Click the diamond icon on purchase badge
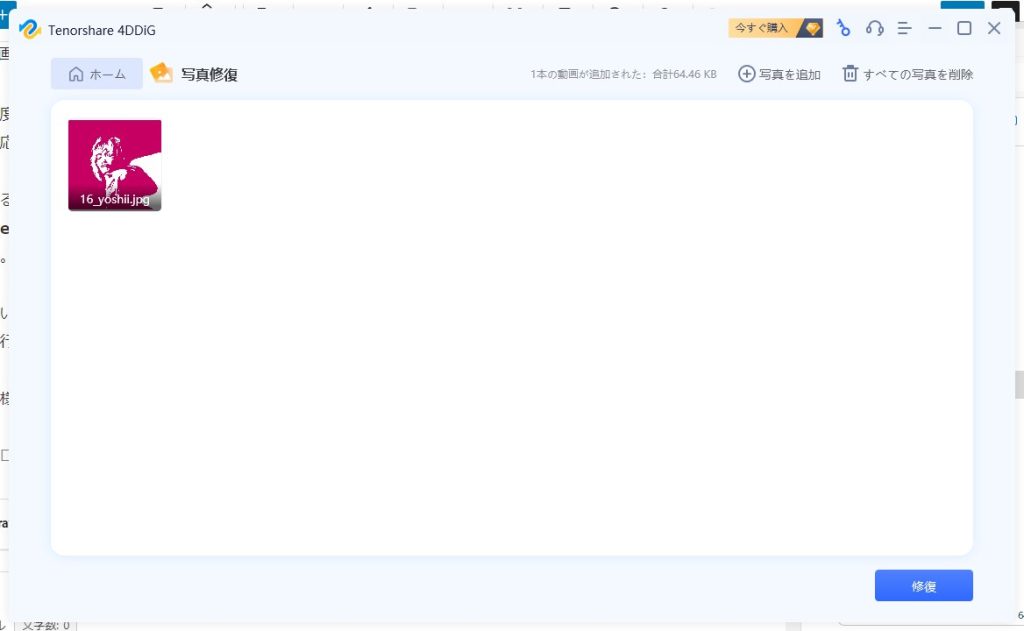 (812, 28)
